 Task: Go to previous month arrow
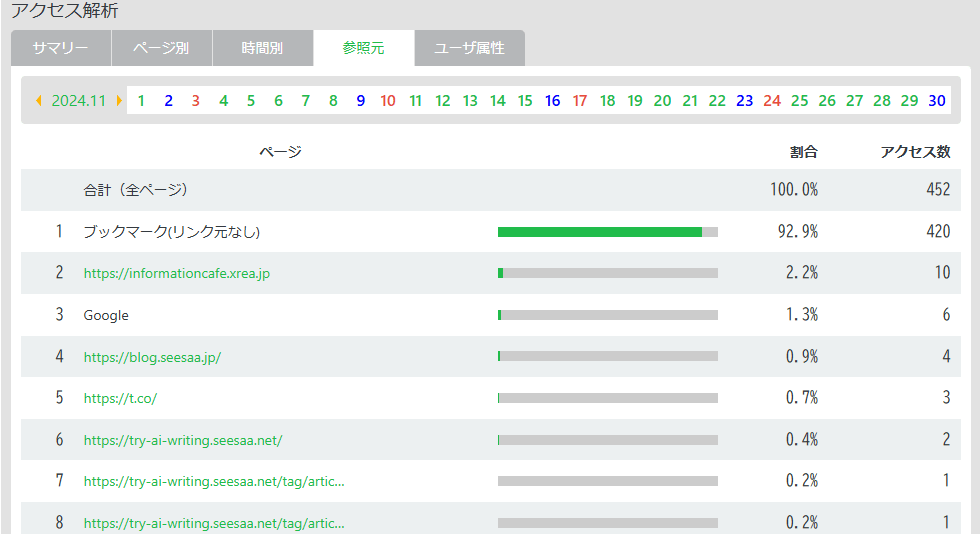coord(39,101)
